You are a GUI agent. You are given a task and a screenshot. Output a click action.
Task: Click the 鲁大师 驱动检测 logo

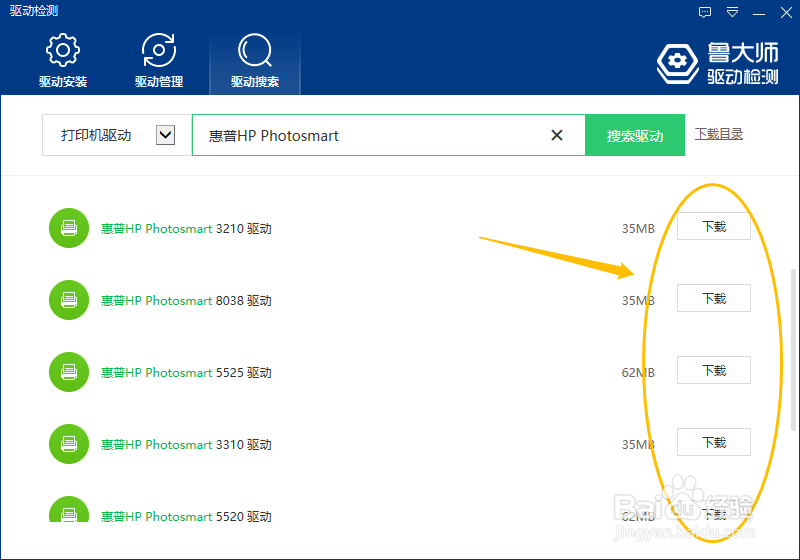717,64
